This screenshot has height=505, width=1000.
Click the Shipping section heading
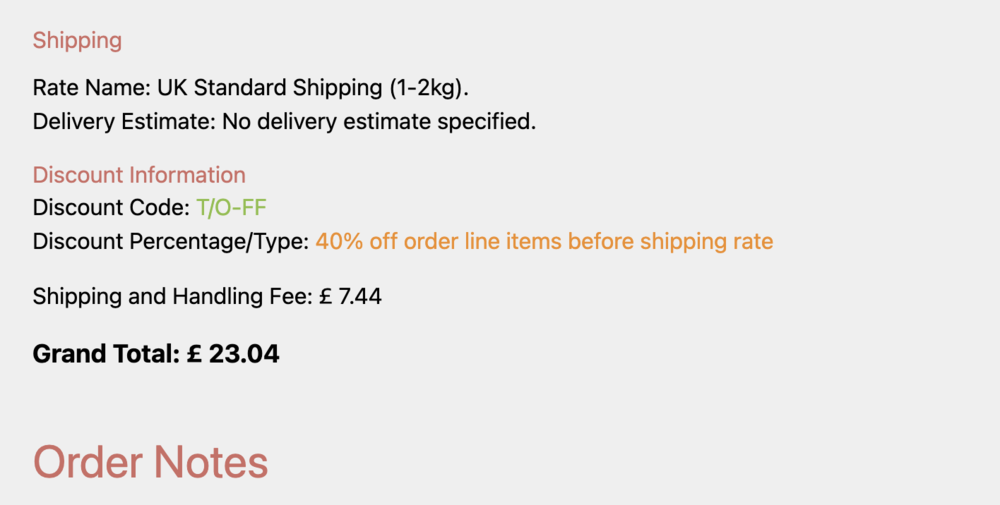click(x=77, y=41)
